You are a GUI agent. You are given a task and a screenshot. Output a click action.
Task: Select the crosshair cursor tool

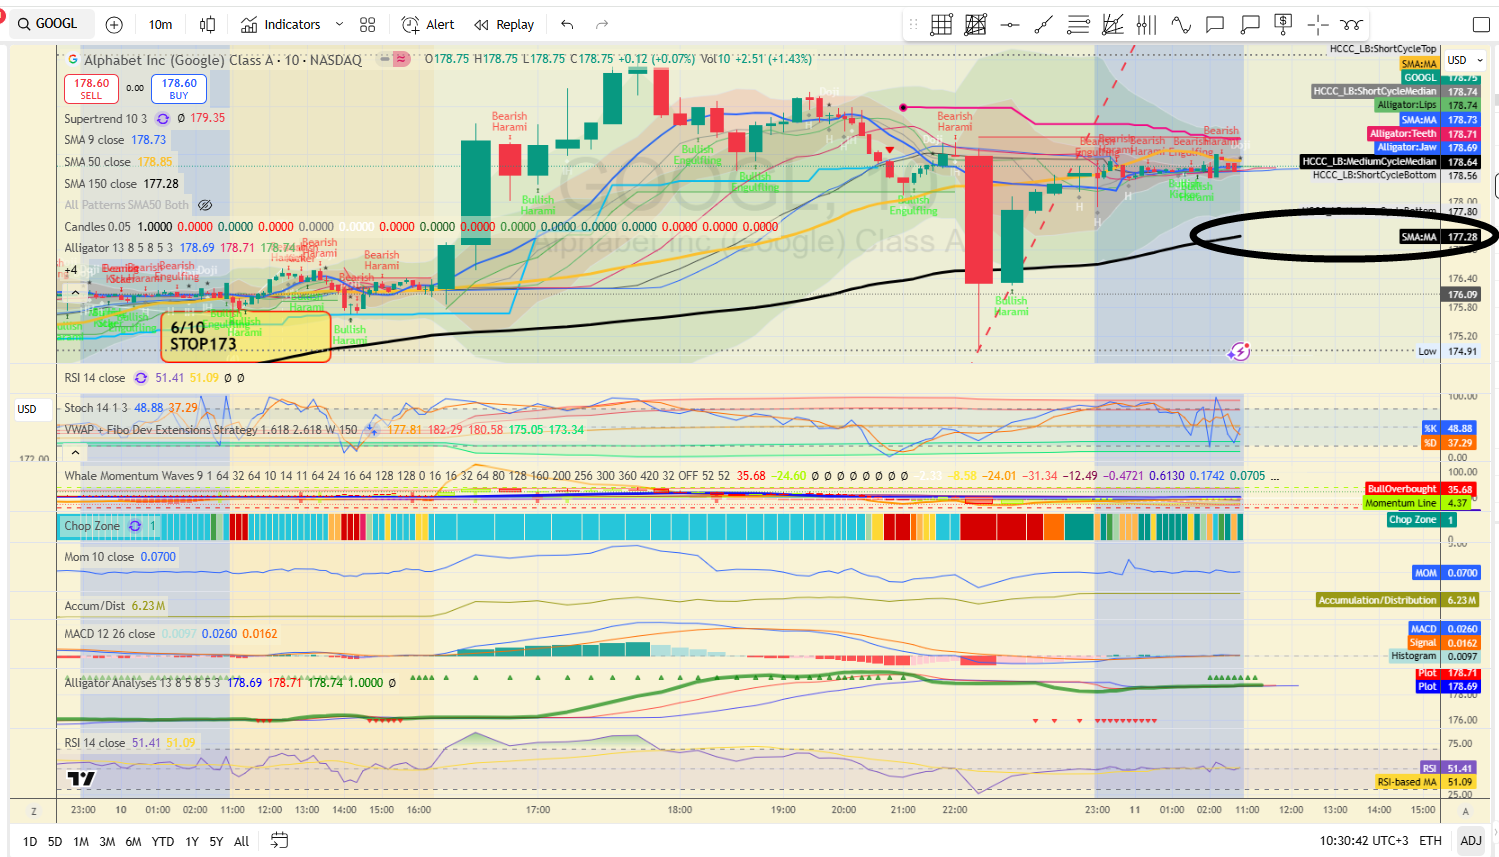click(1318, 25)
